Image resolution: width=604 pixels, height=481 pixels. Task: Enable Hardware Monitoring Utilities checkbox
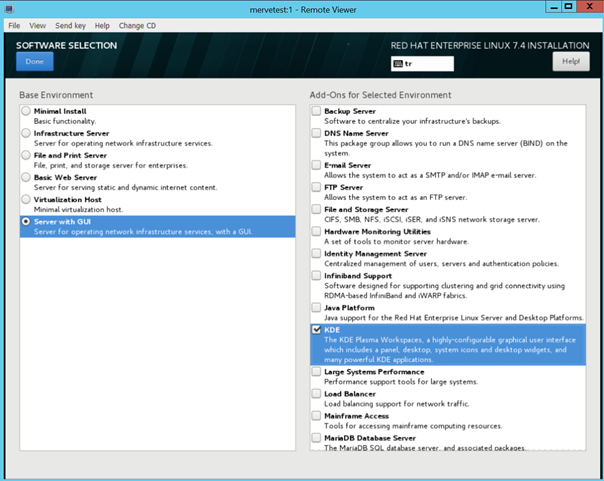(x=316, y=231)
